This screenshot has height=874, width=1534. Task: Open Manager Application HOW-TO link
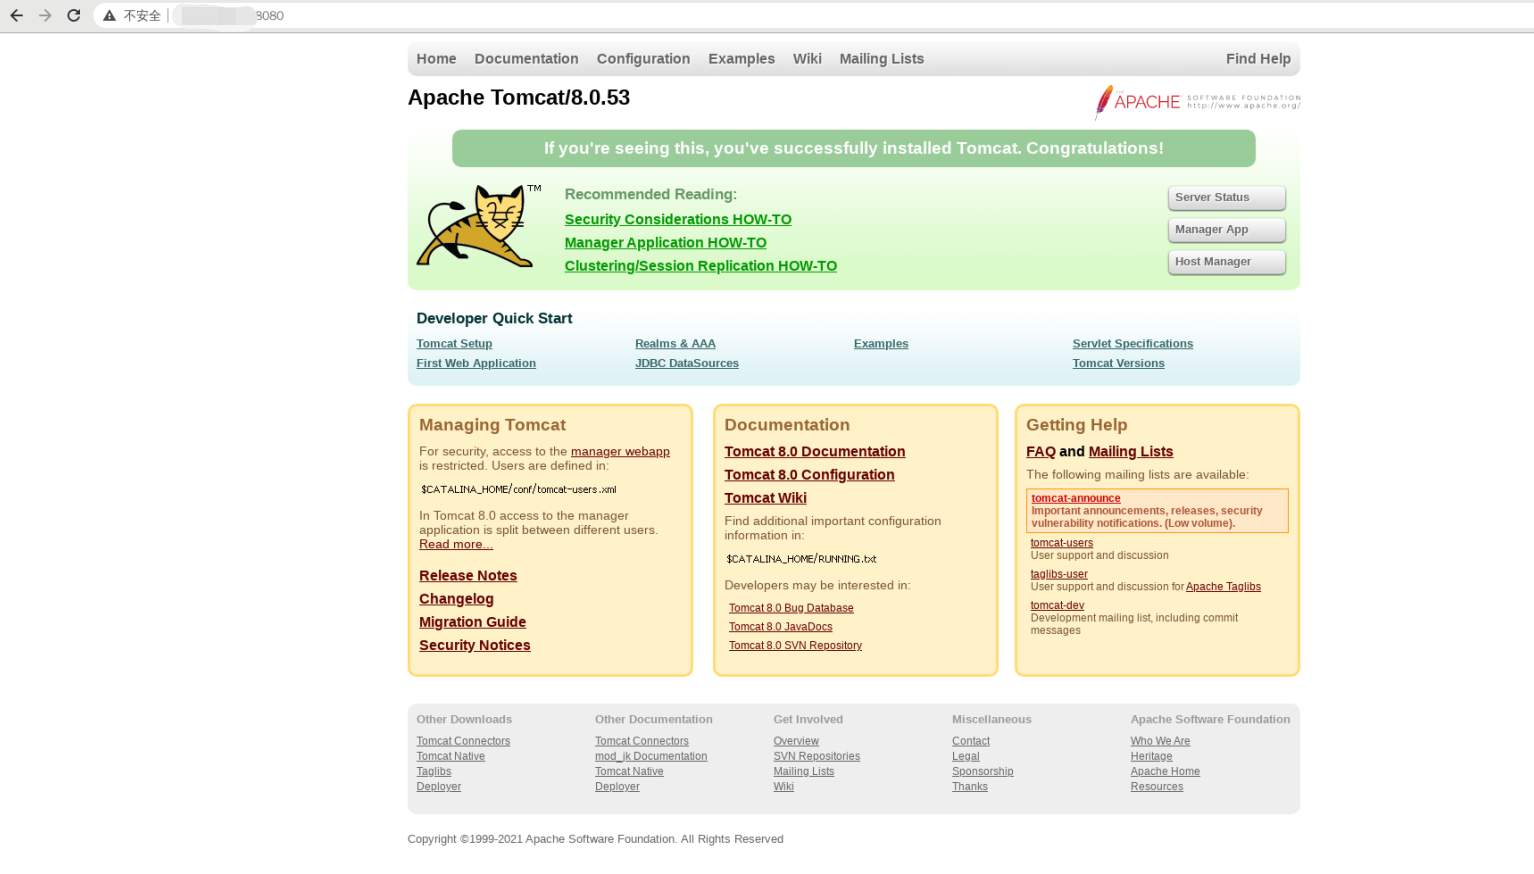(x=665, y=243)
